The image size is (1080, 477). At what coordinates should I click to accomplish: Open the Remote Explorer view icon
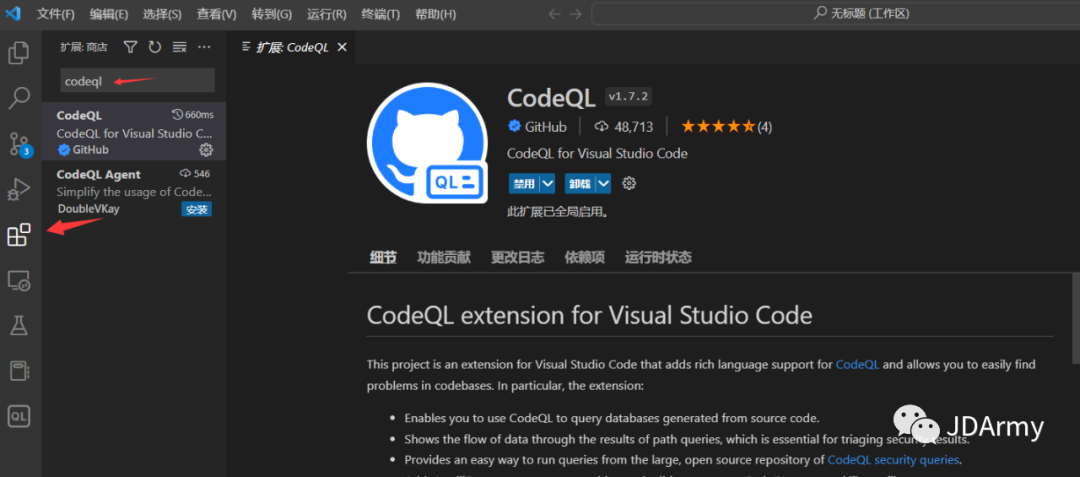[x=19, y=281]
